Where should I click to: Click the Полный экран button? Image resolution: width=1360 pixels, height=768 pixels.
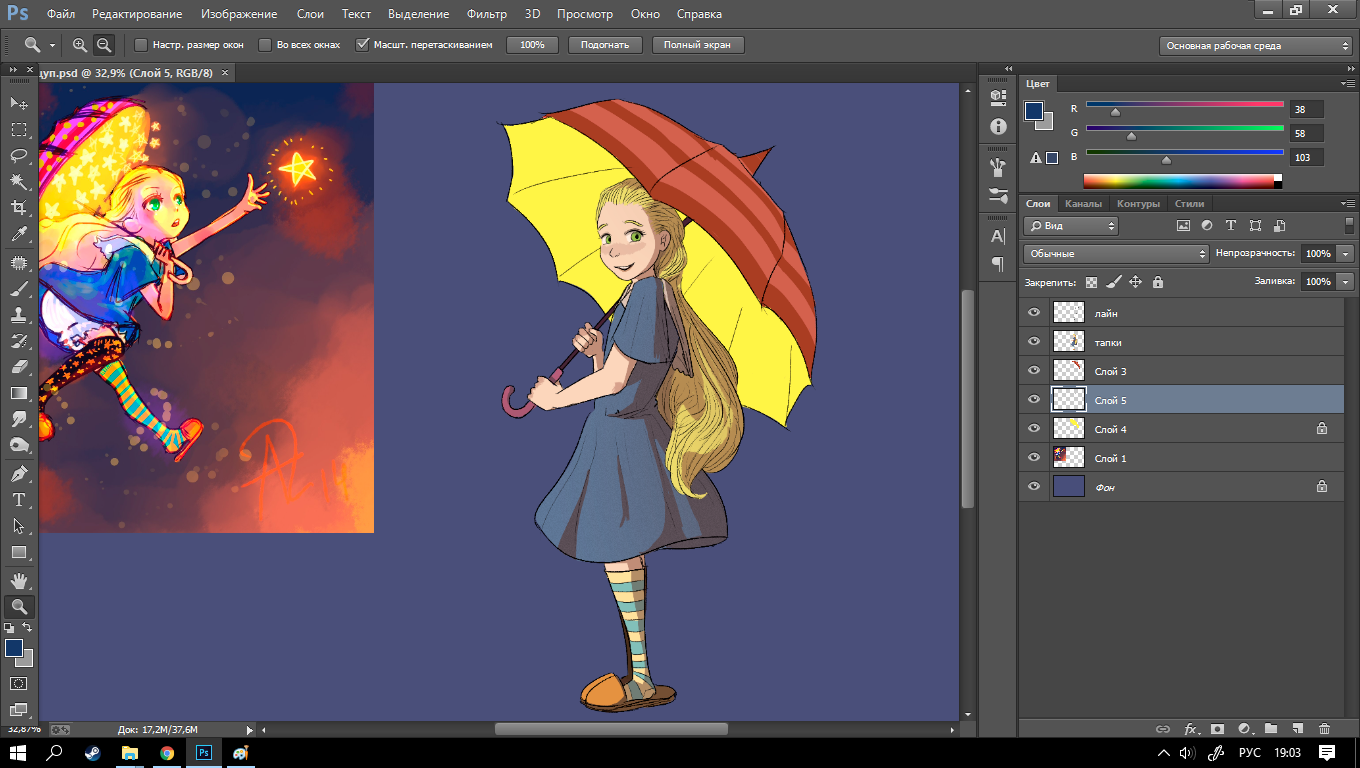point(698,45)
